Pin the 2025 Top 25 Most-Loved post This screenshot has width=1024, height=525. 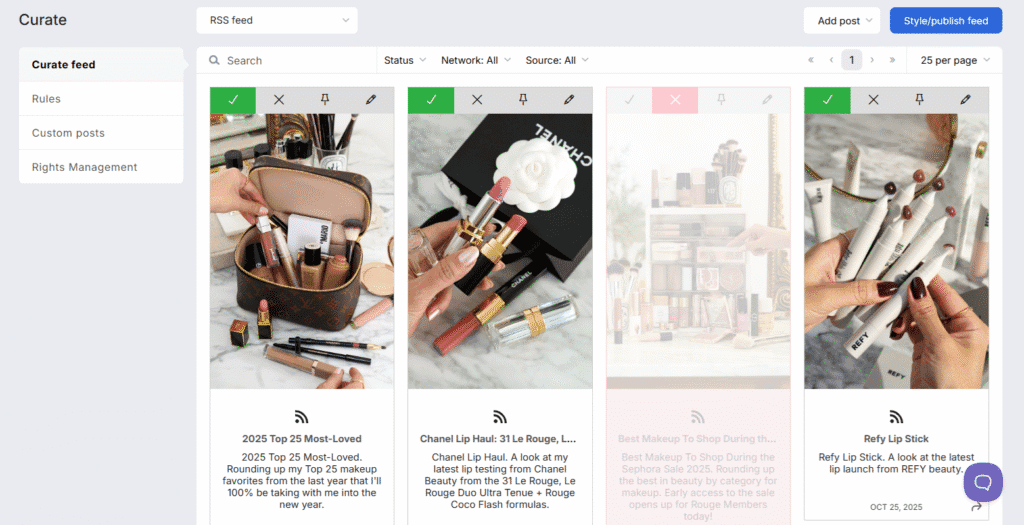coord(325,100)
